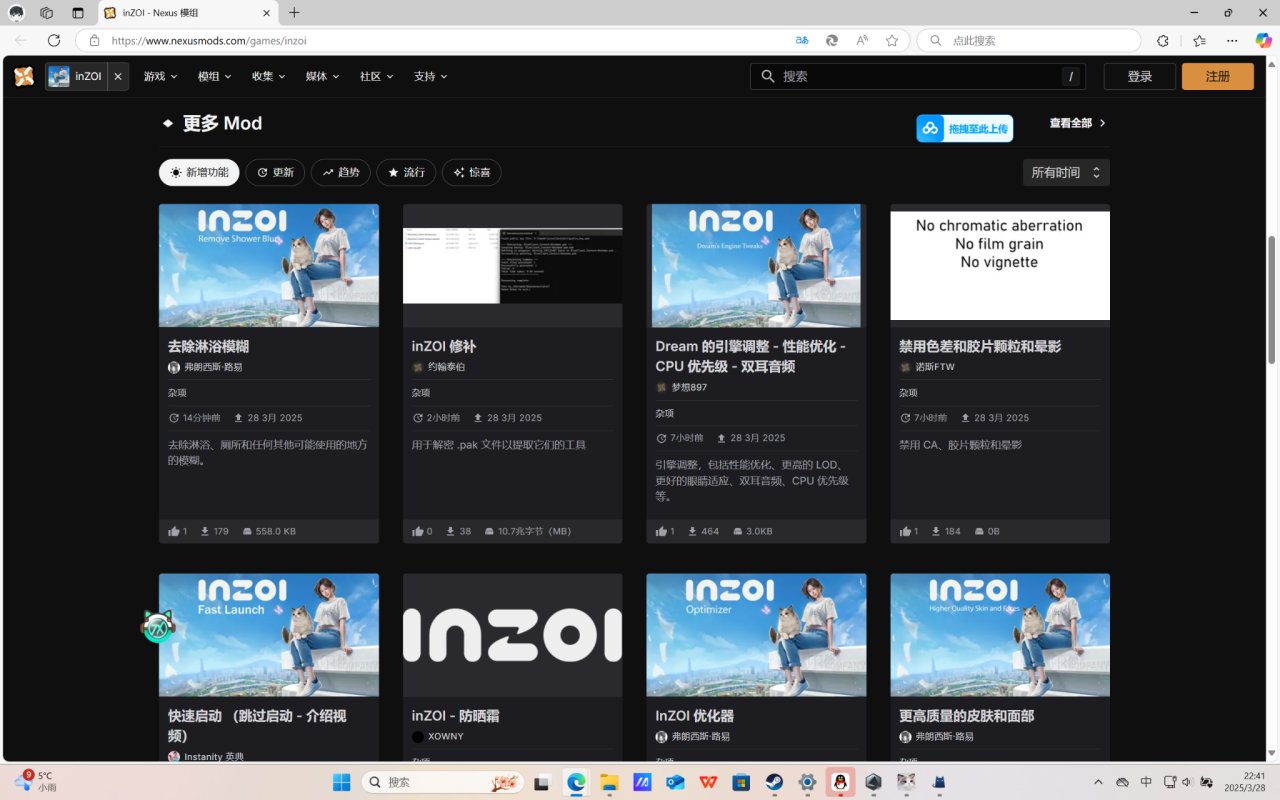The height and width of the screenshot is (800, 1280).
Task: Click the QQ penguin taskbar icon
Action: point(840,782)
